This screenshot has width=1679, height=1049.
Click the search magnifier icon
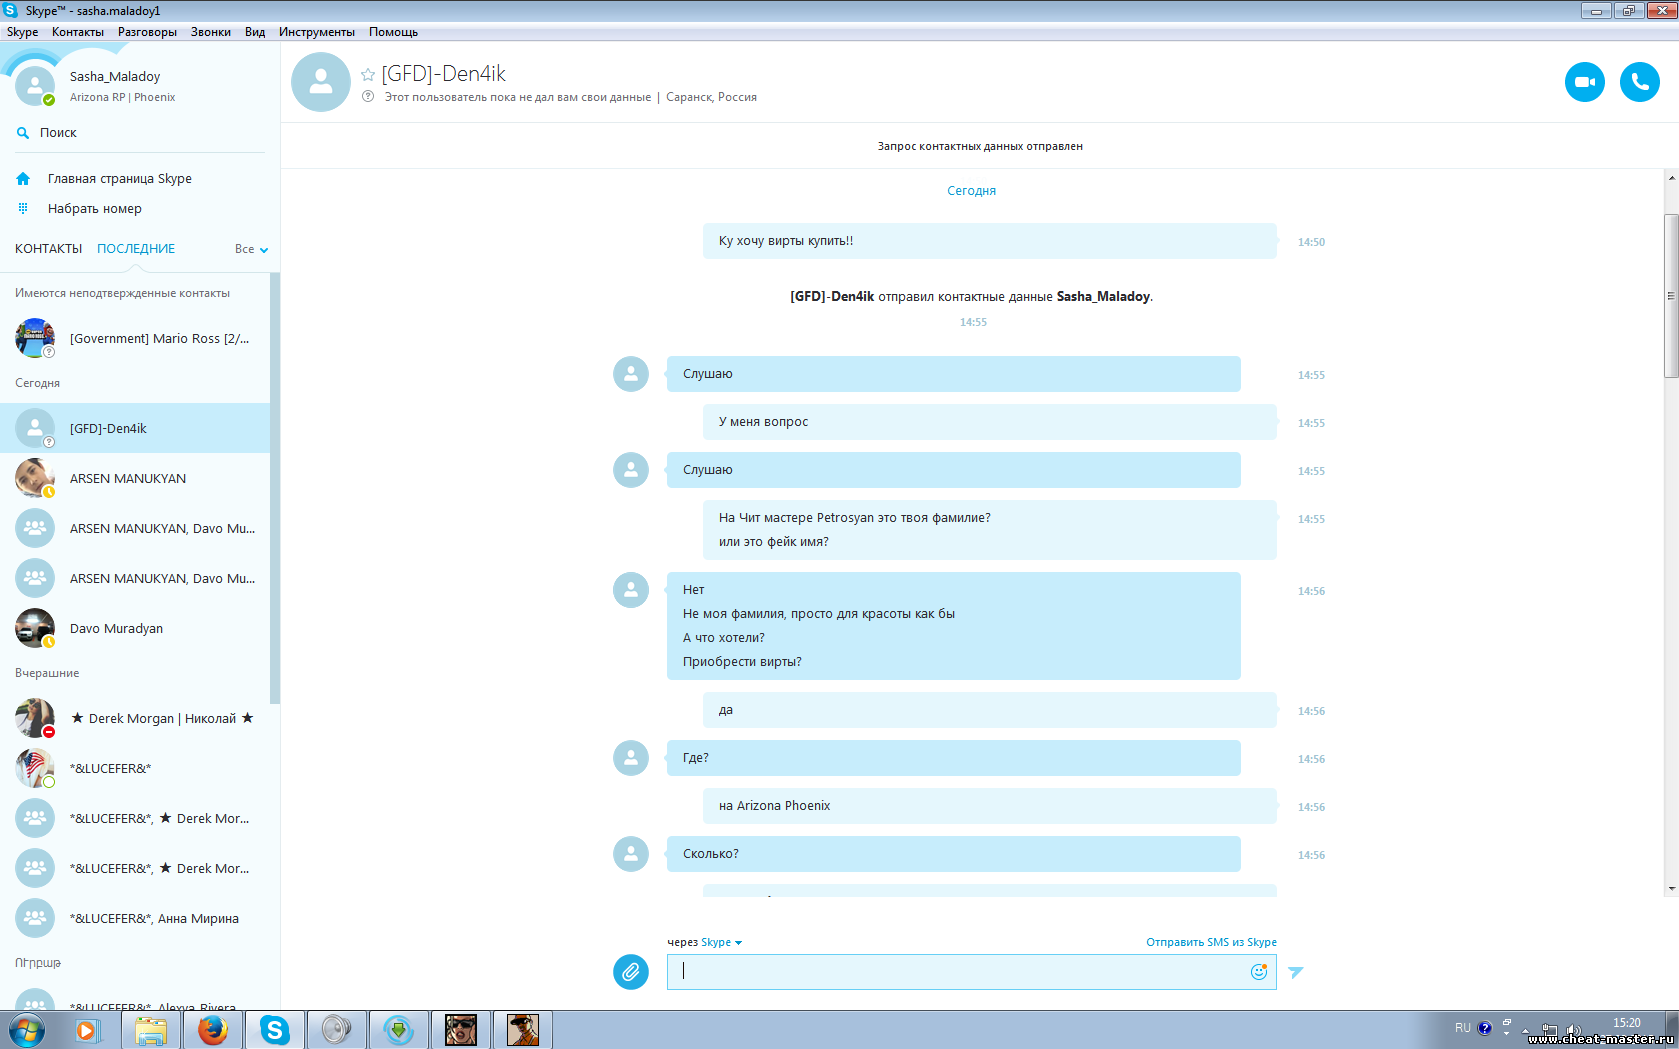(23, 133)
